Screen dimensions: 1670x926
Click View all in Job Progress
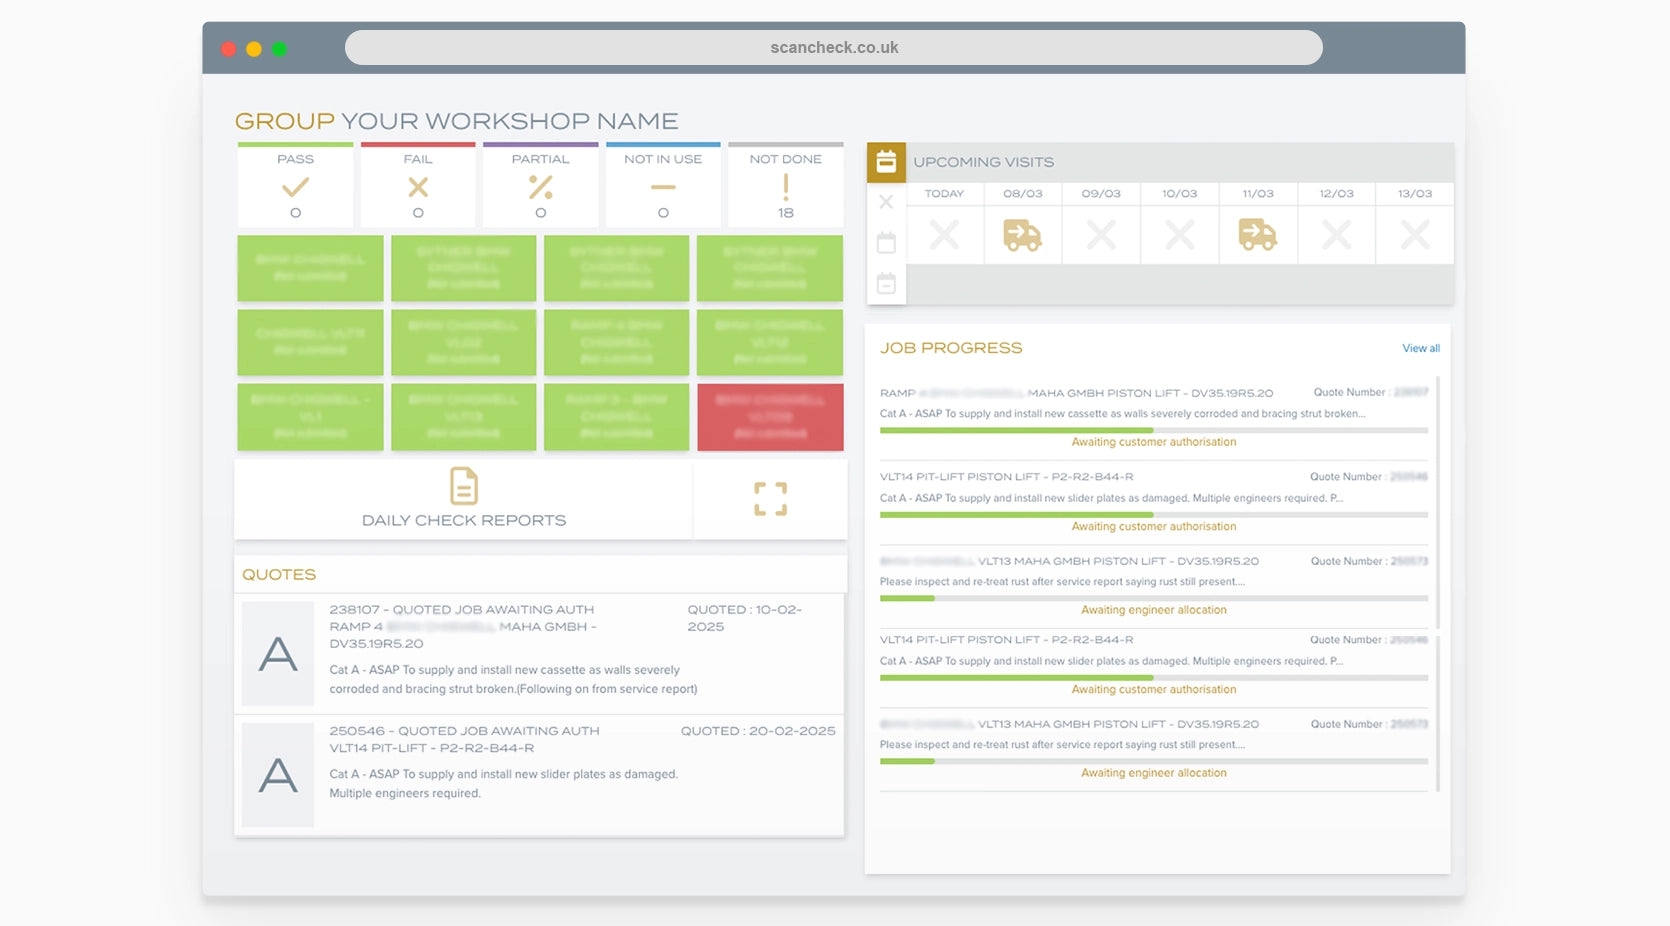point(1420,349)
